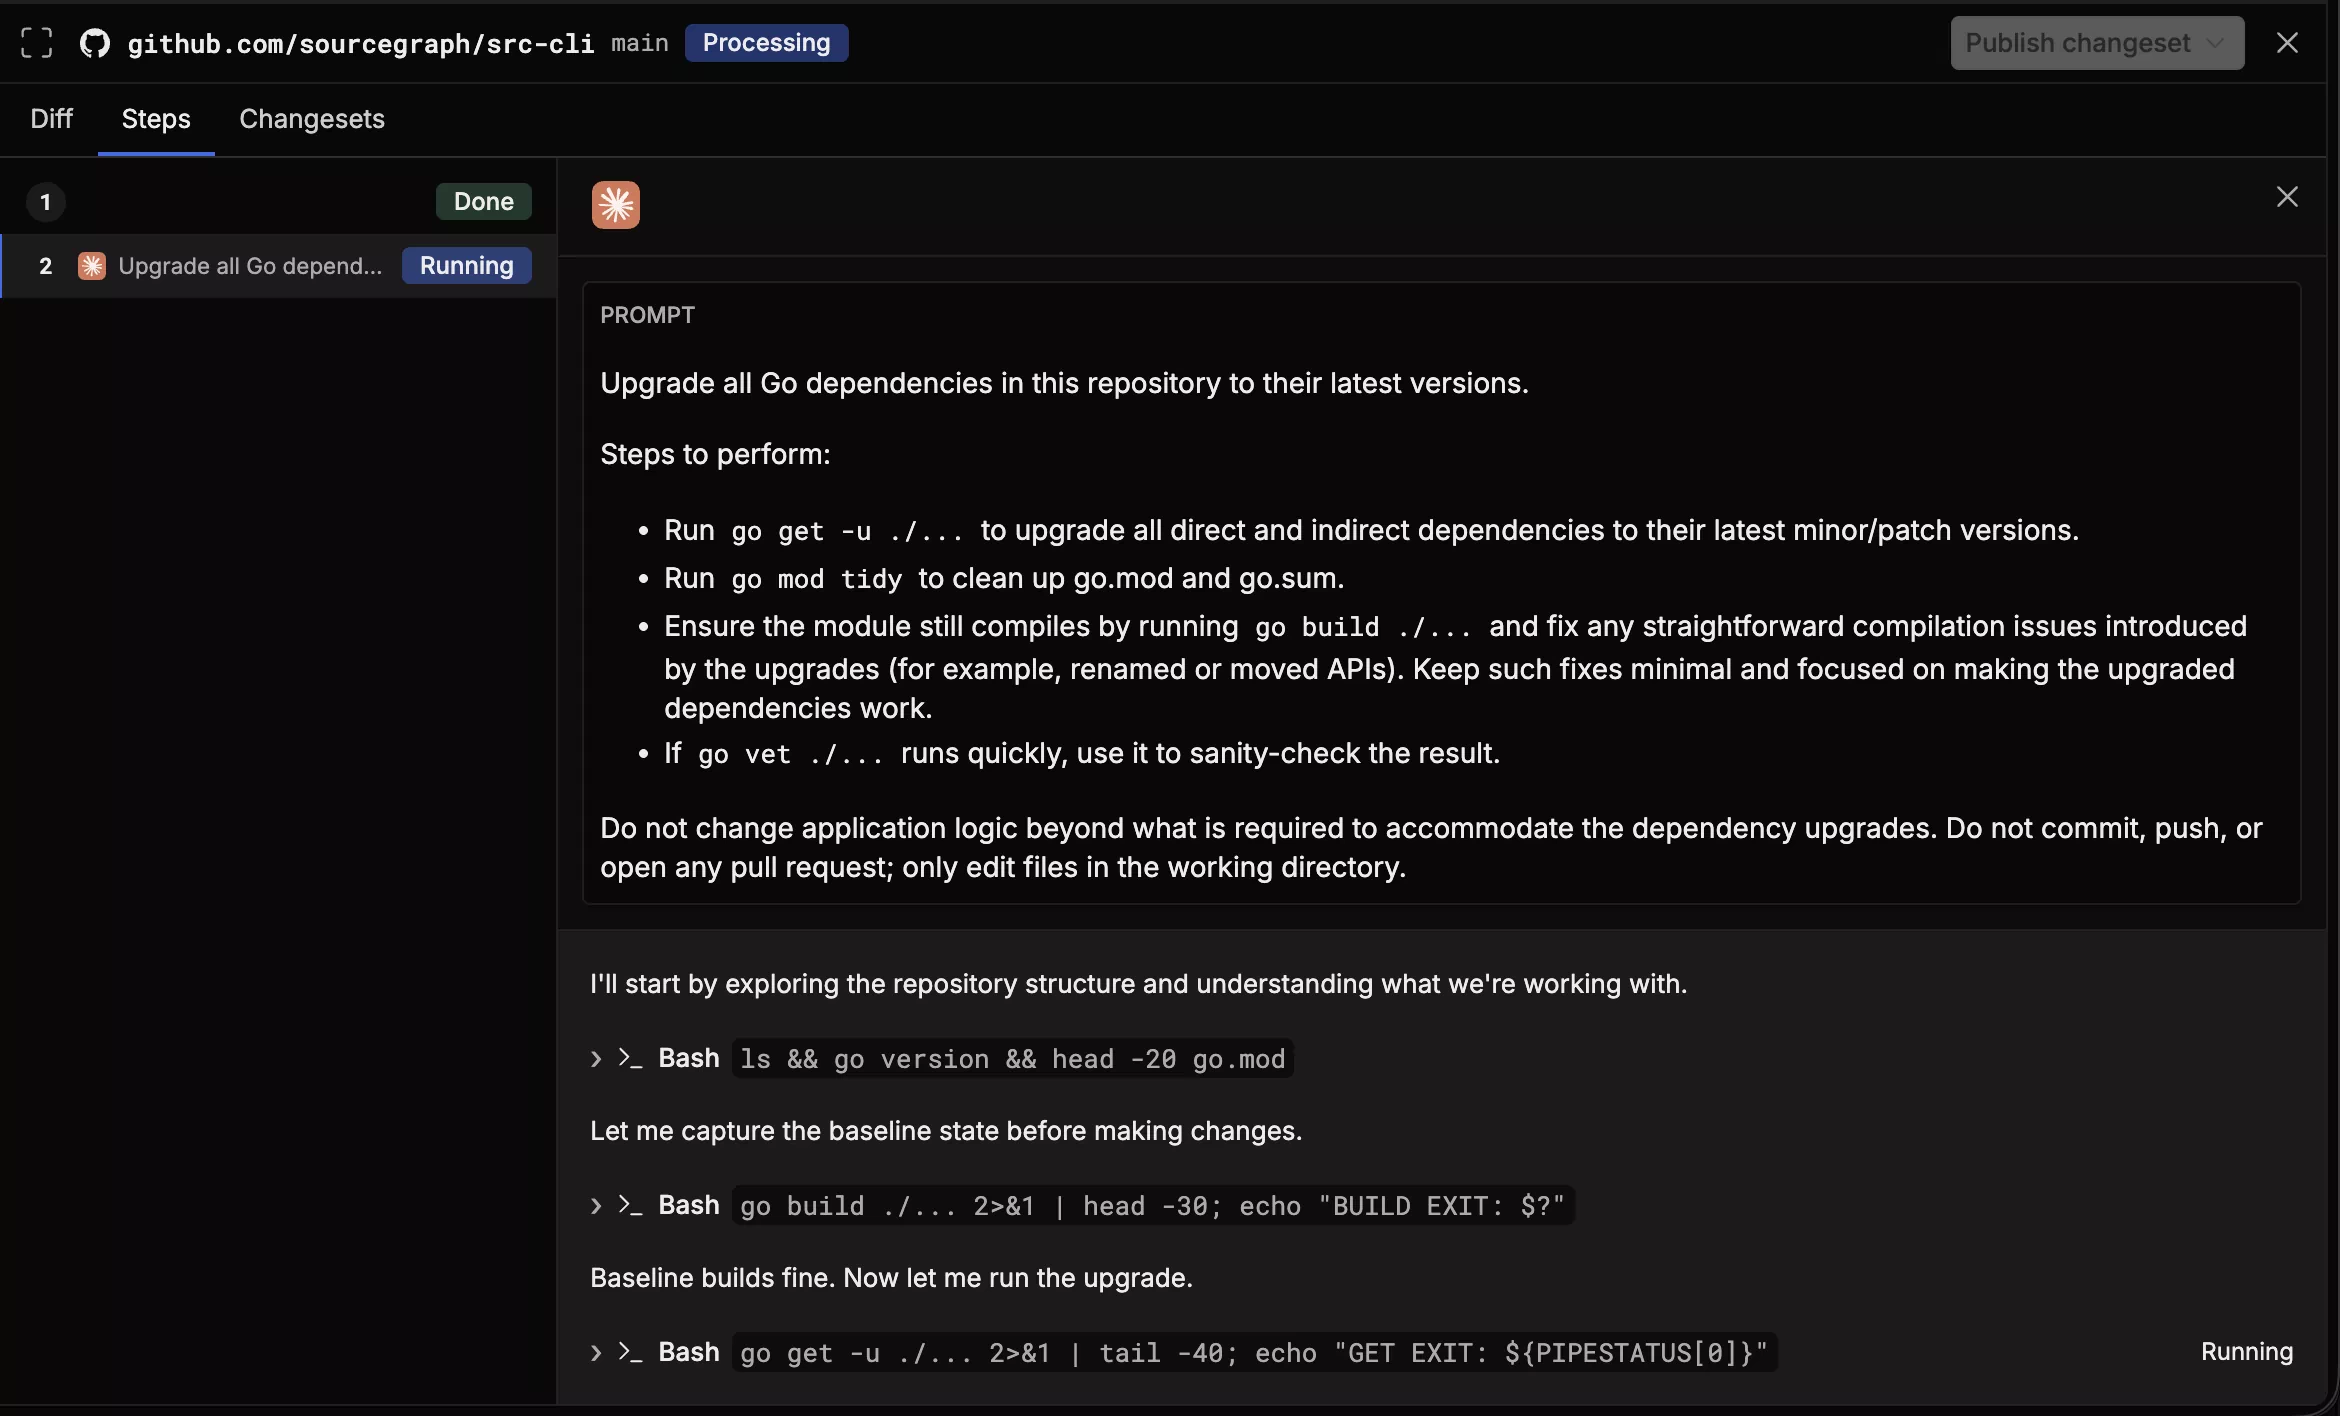Close the changeset workspace panel
This screenshot has width=2340, height=1416.
(x=2287, y=43)
